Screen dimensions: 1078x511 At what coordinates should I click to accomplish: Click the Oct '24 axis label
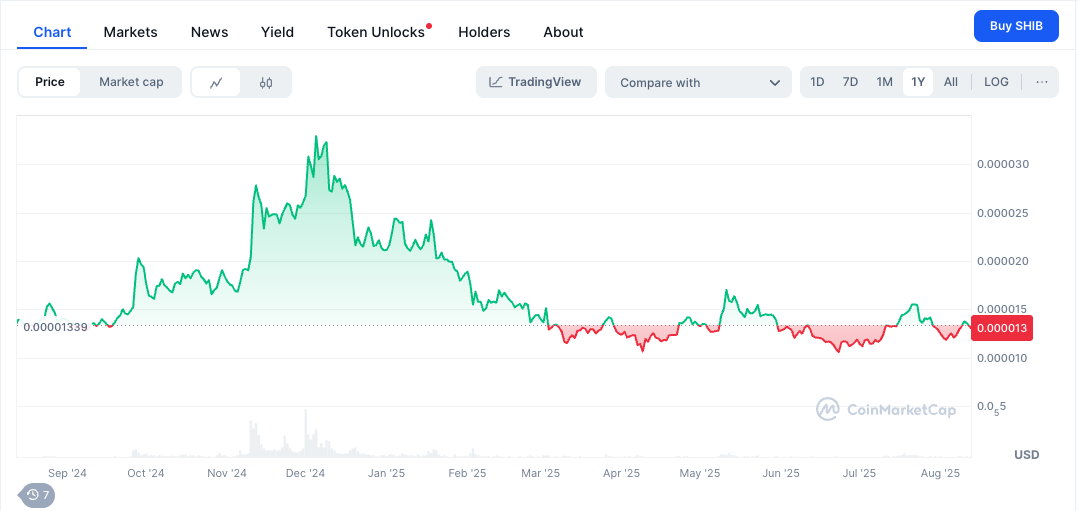tap(146, 473)
